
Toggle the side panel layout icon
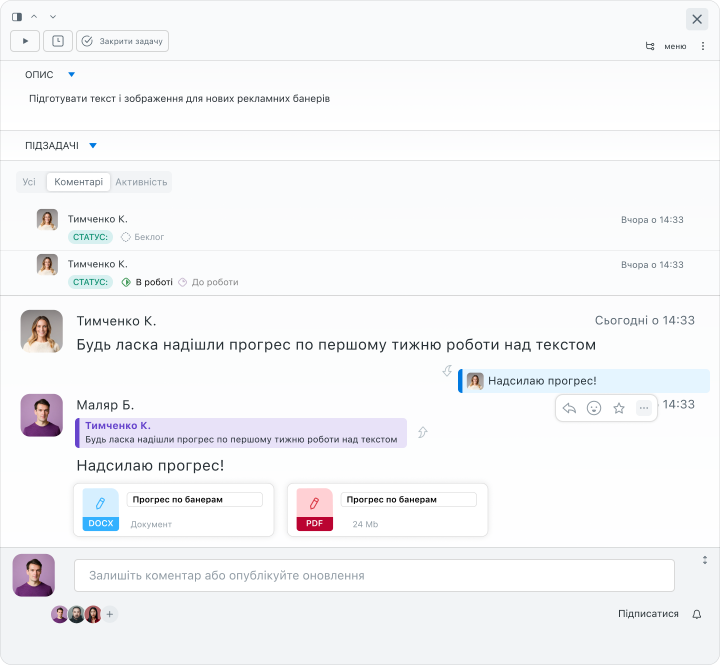click(17, 17)
